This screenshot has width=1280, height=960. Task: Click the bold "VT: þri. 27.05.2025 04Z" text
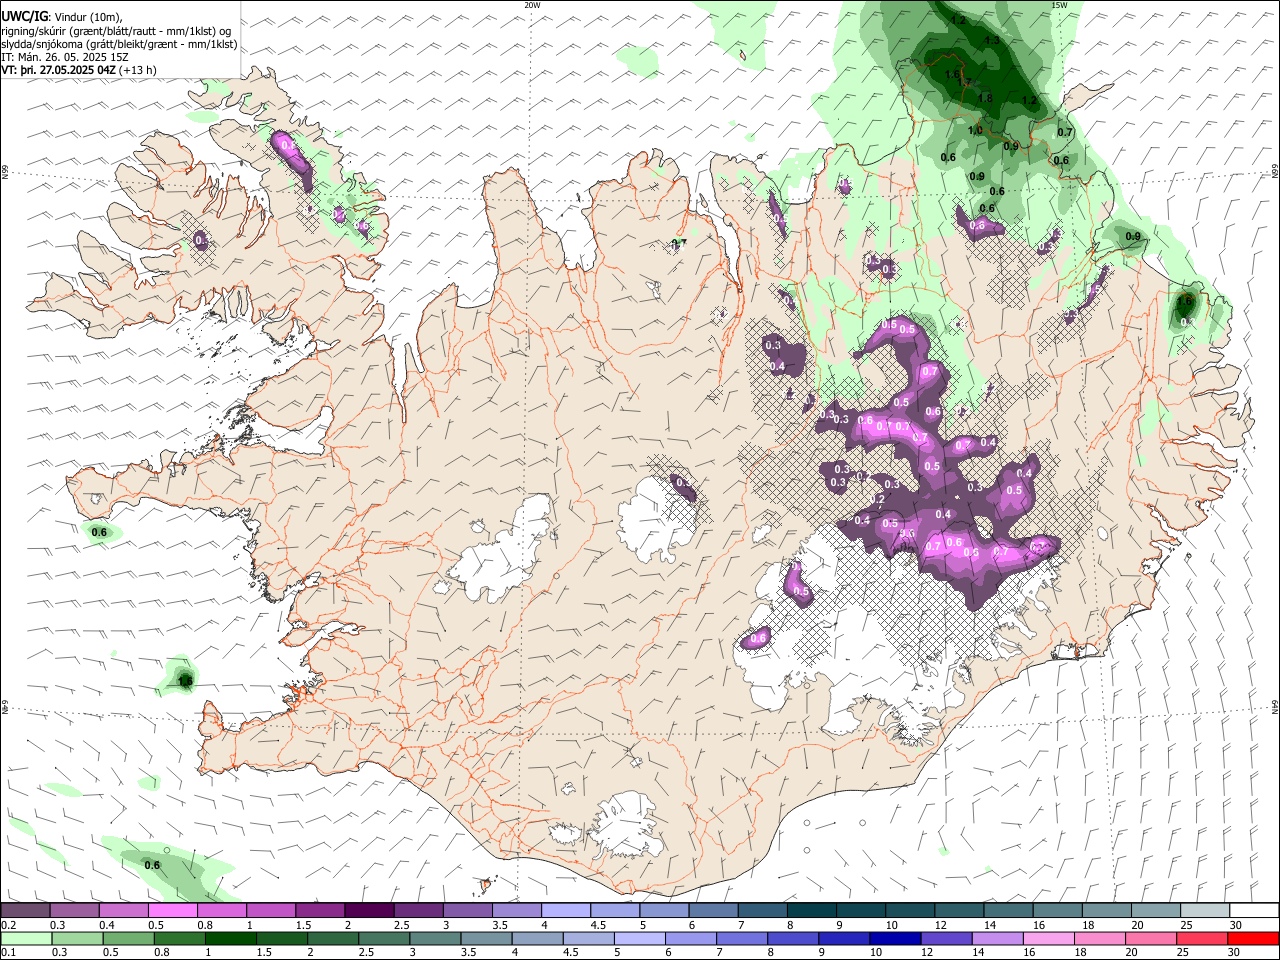(x=58, y=70)
